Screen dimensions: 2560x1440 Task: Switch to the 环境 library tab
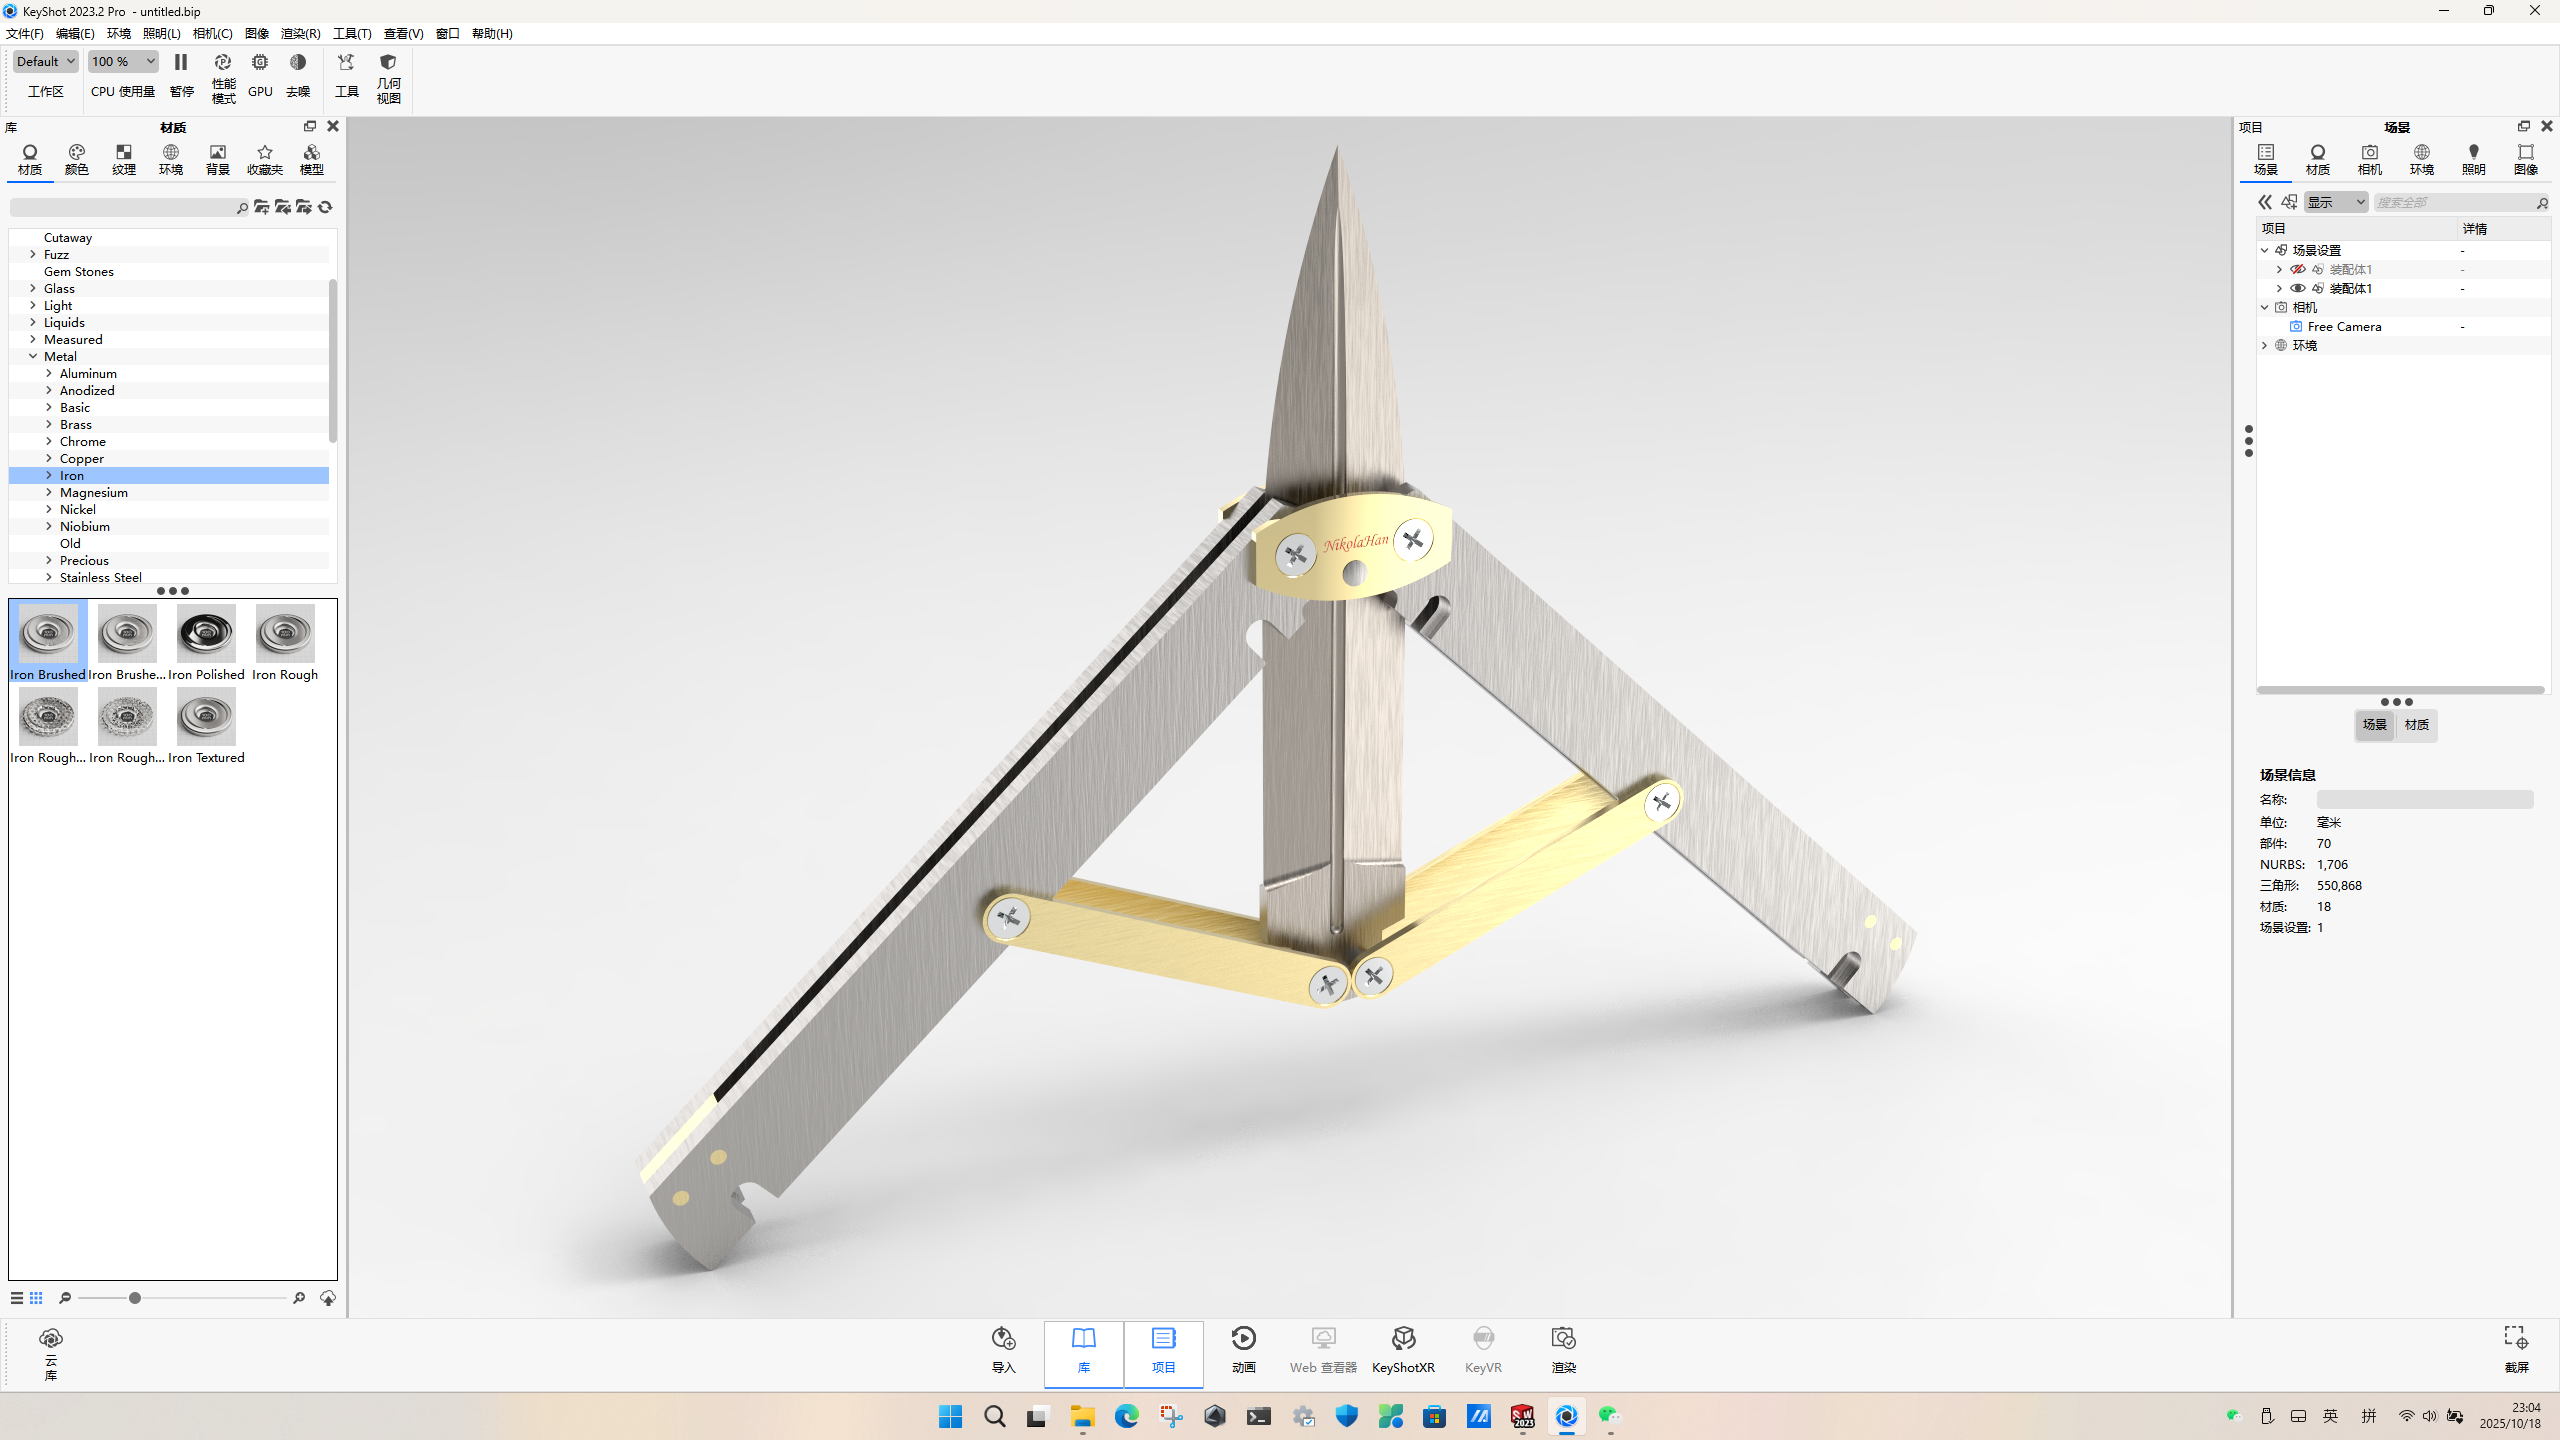(x=171, y=159)
